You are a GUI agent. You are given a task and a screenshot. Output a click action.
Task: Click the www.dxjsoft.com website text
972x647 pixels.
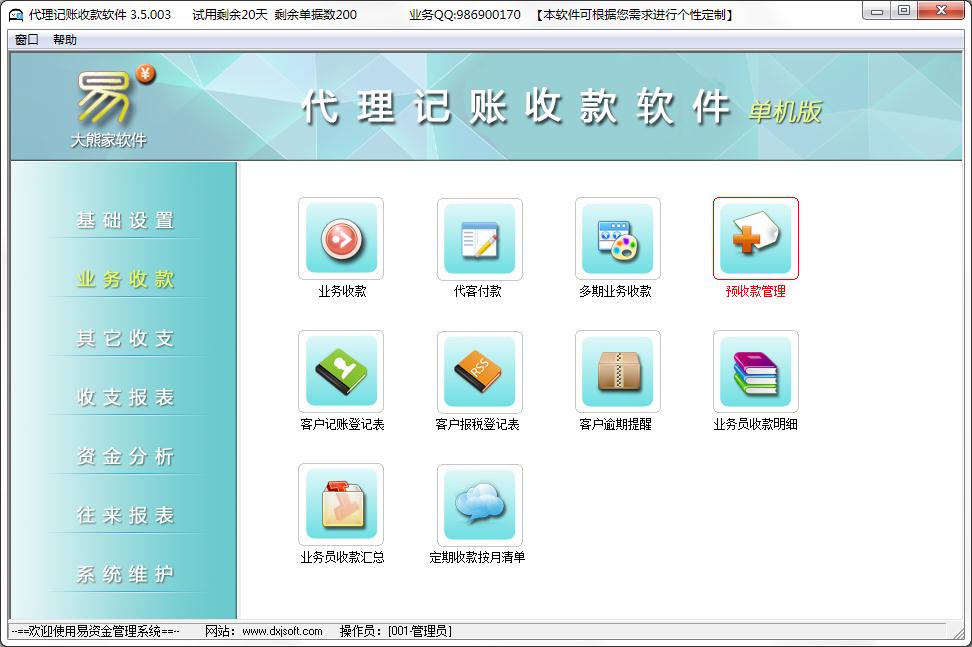[x=282, y=632]
